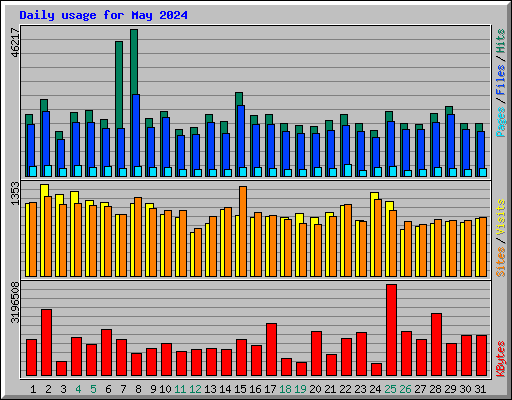Viewport: 512px width, 400px height.
Task: Click the Hits legend label
Action: pyautogui.click(x=500, y=41)
